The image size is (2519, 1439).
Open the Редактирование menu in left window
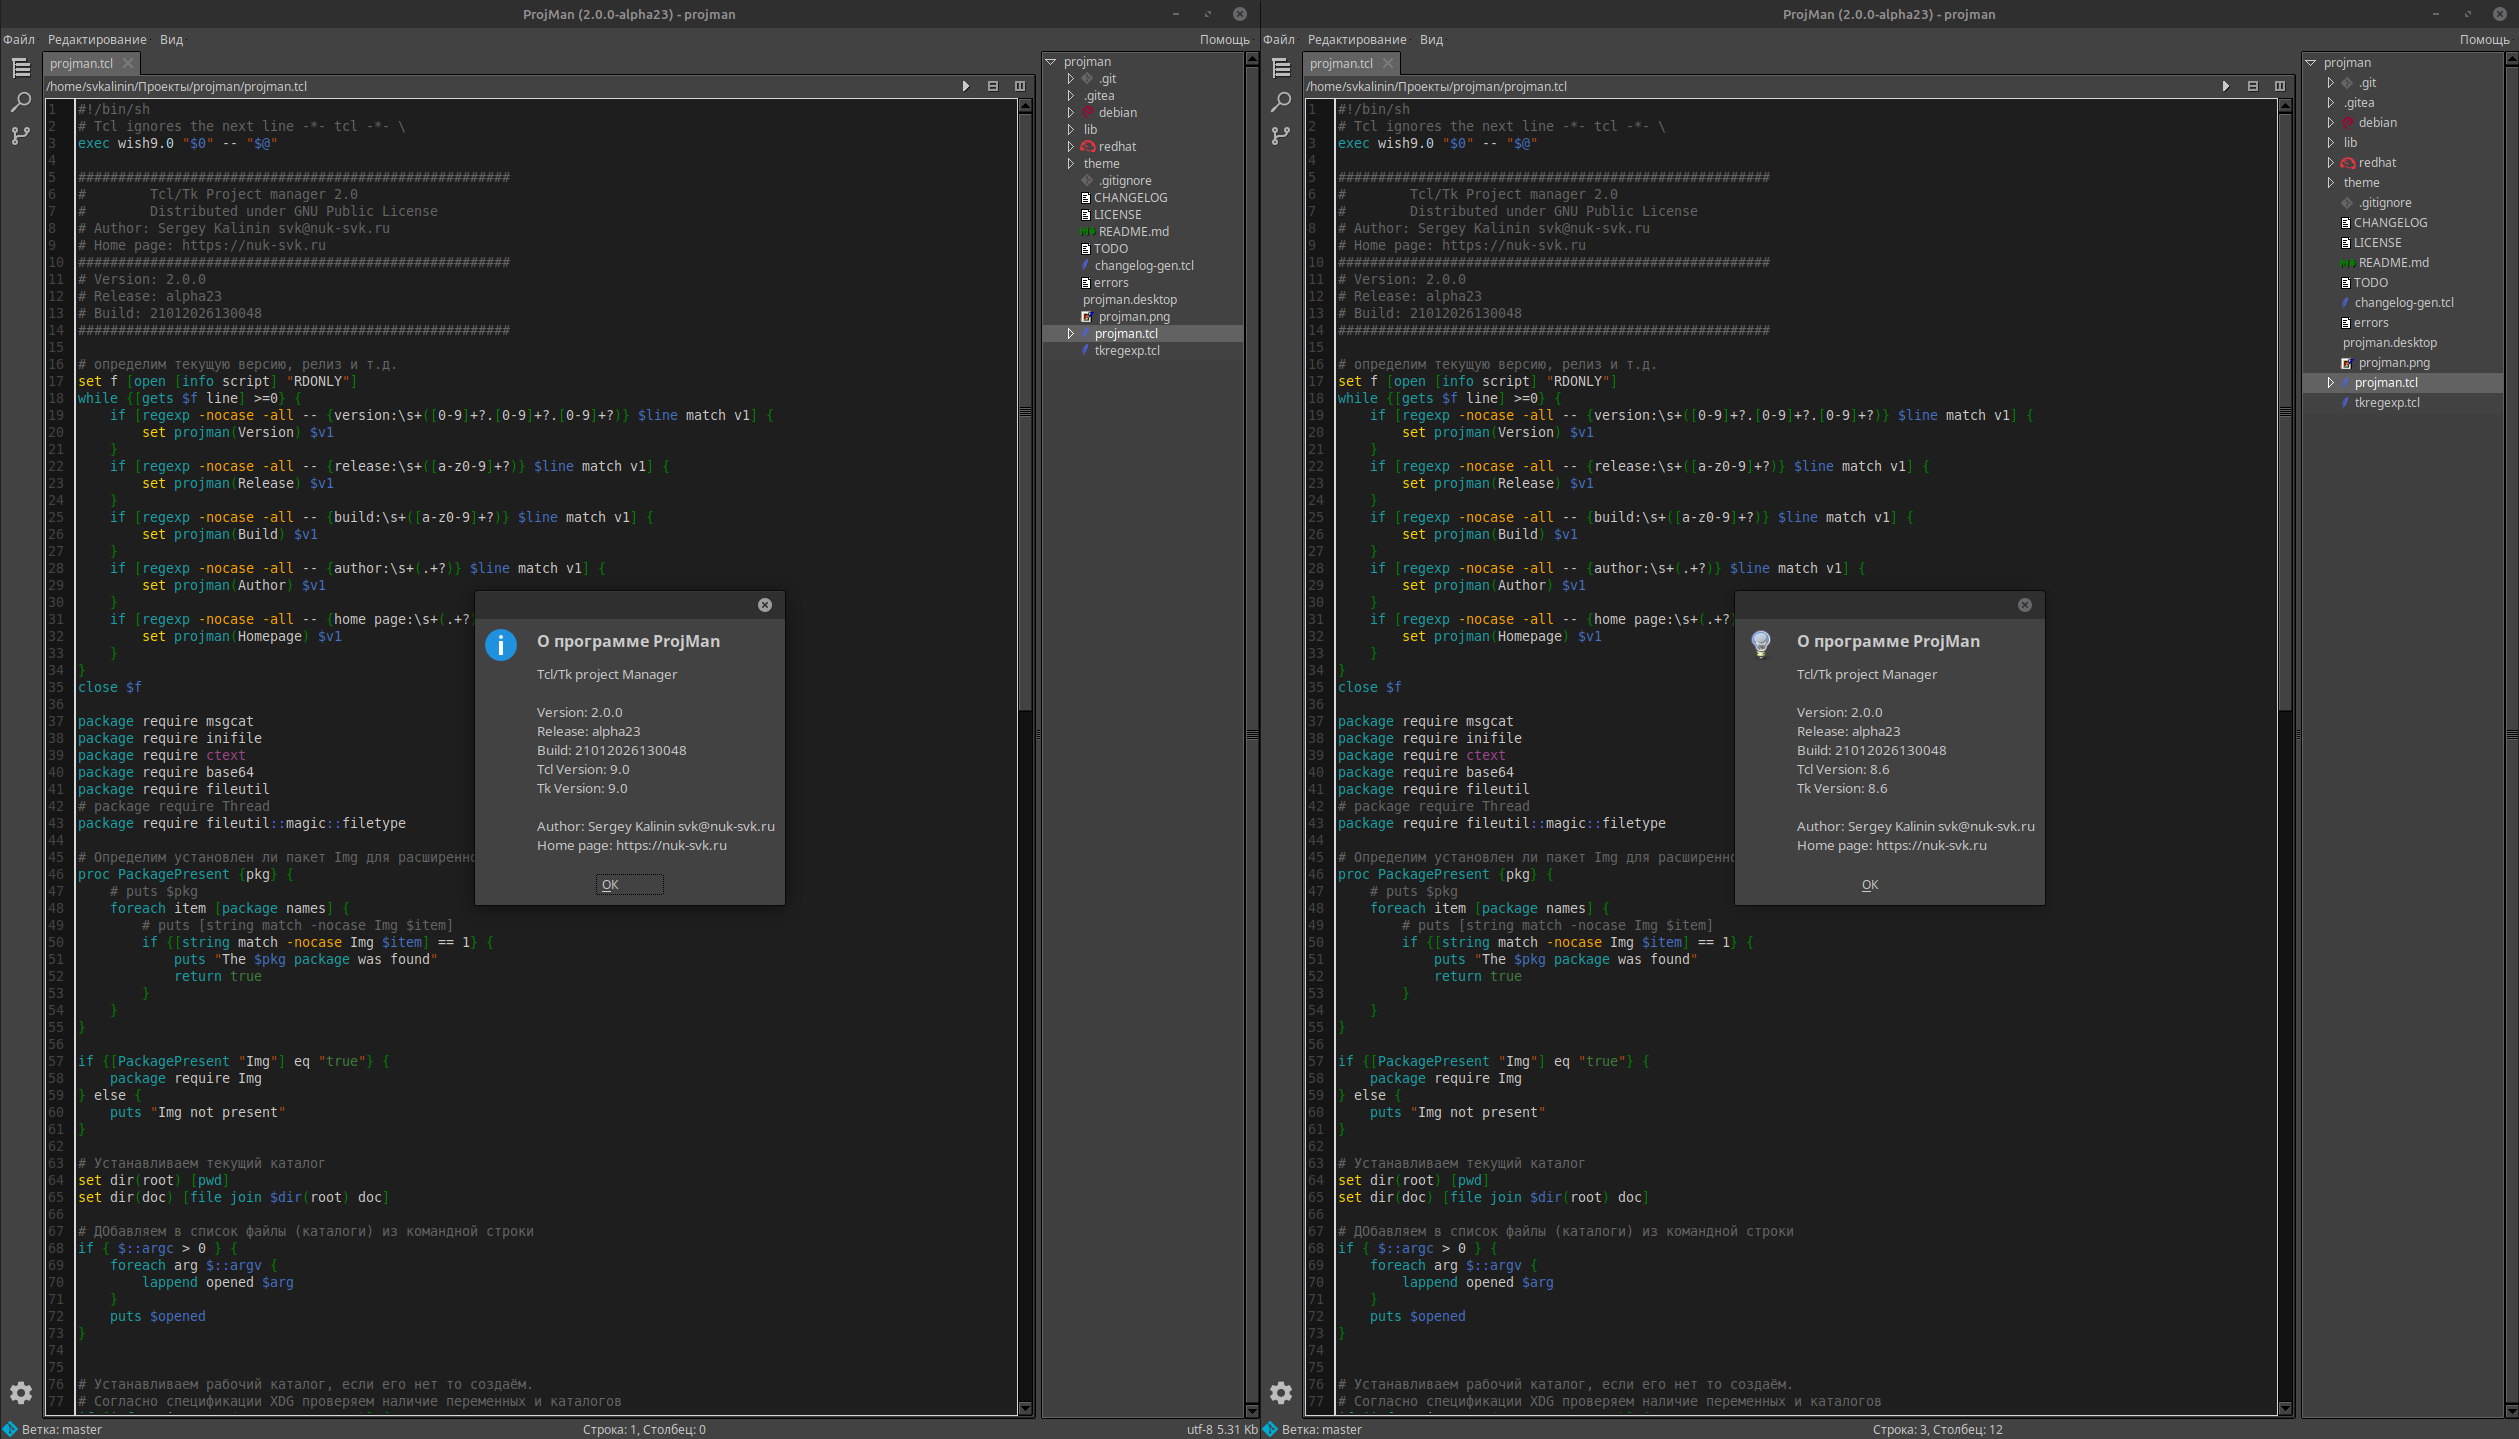[97, 40]
